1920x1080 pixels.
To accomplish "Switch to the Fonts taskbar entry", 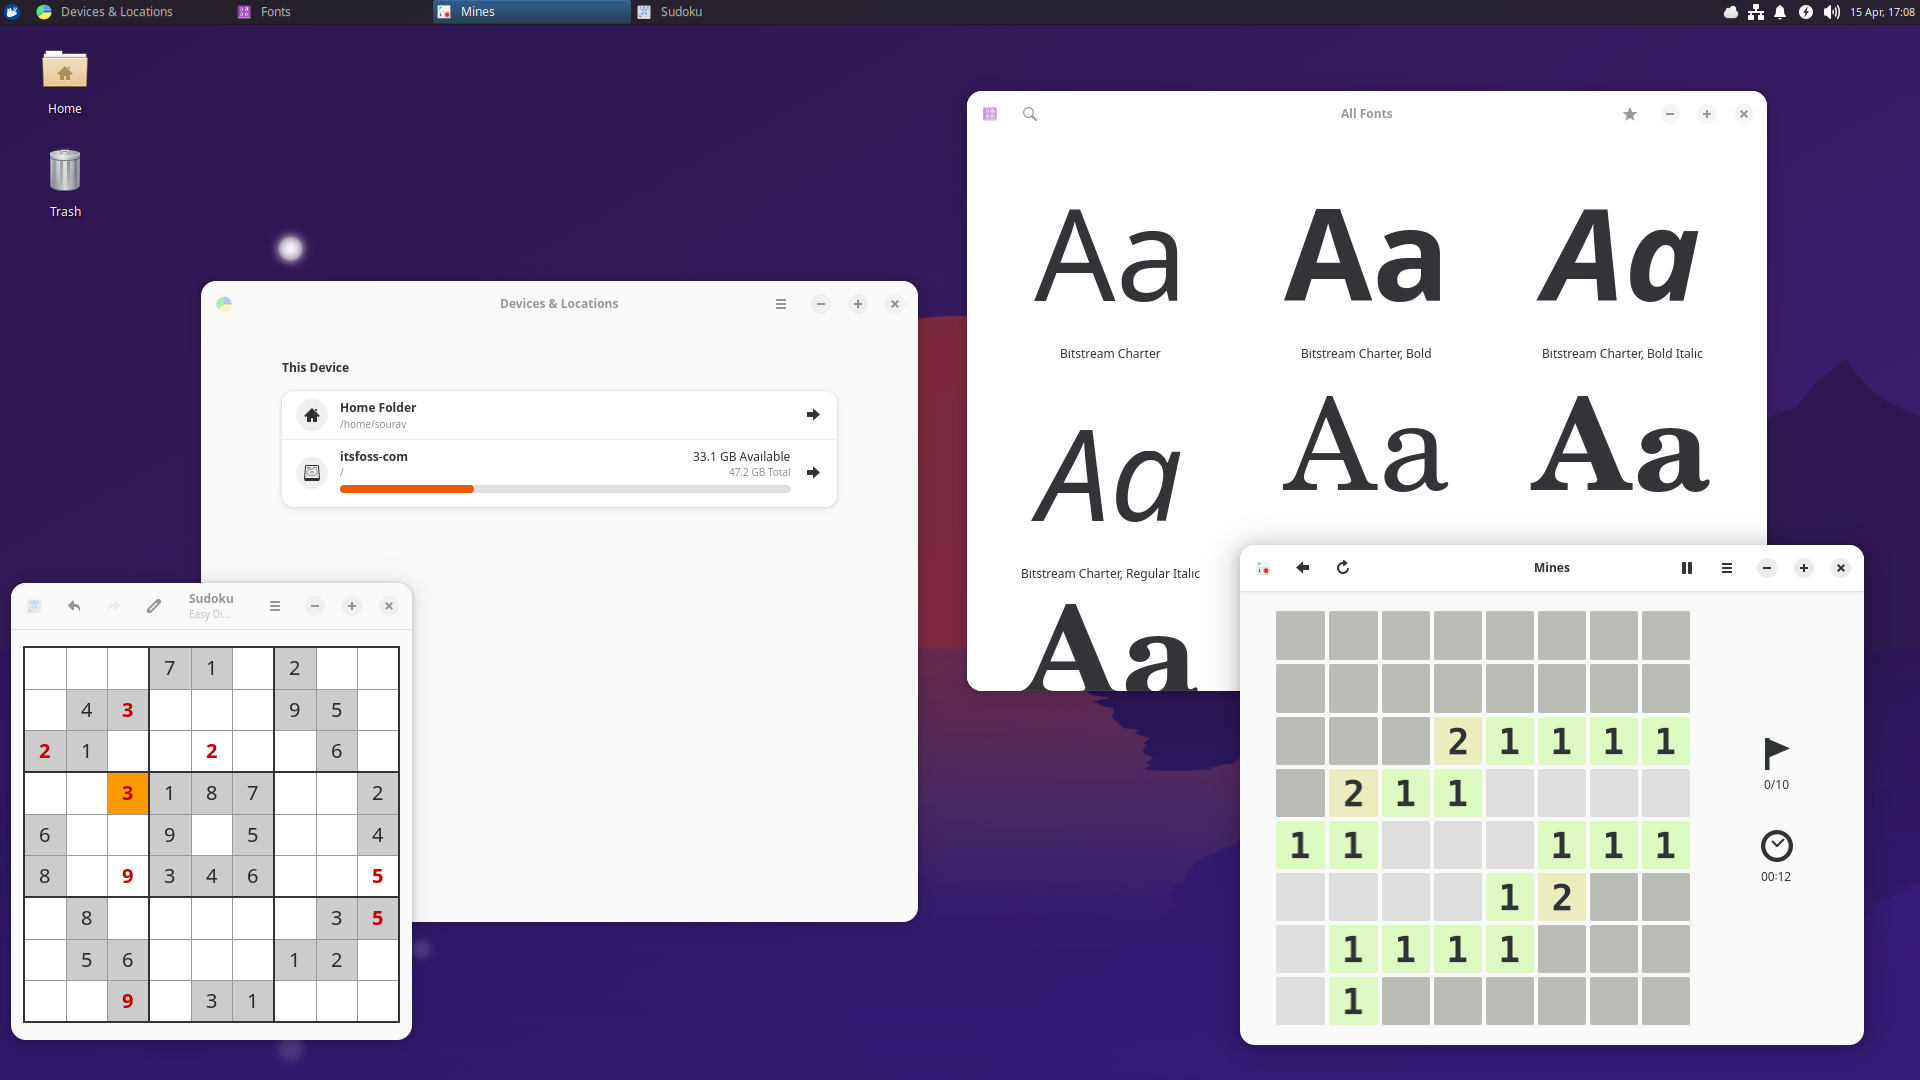I will click(274, 12).
